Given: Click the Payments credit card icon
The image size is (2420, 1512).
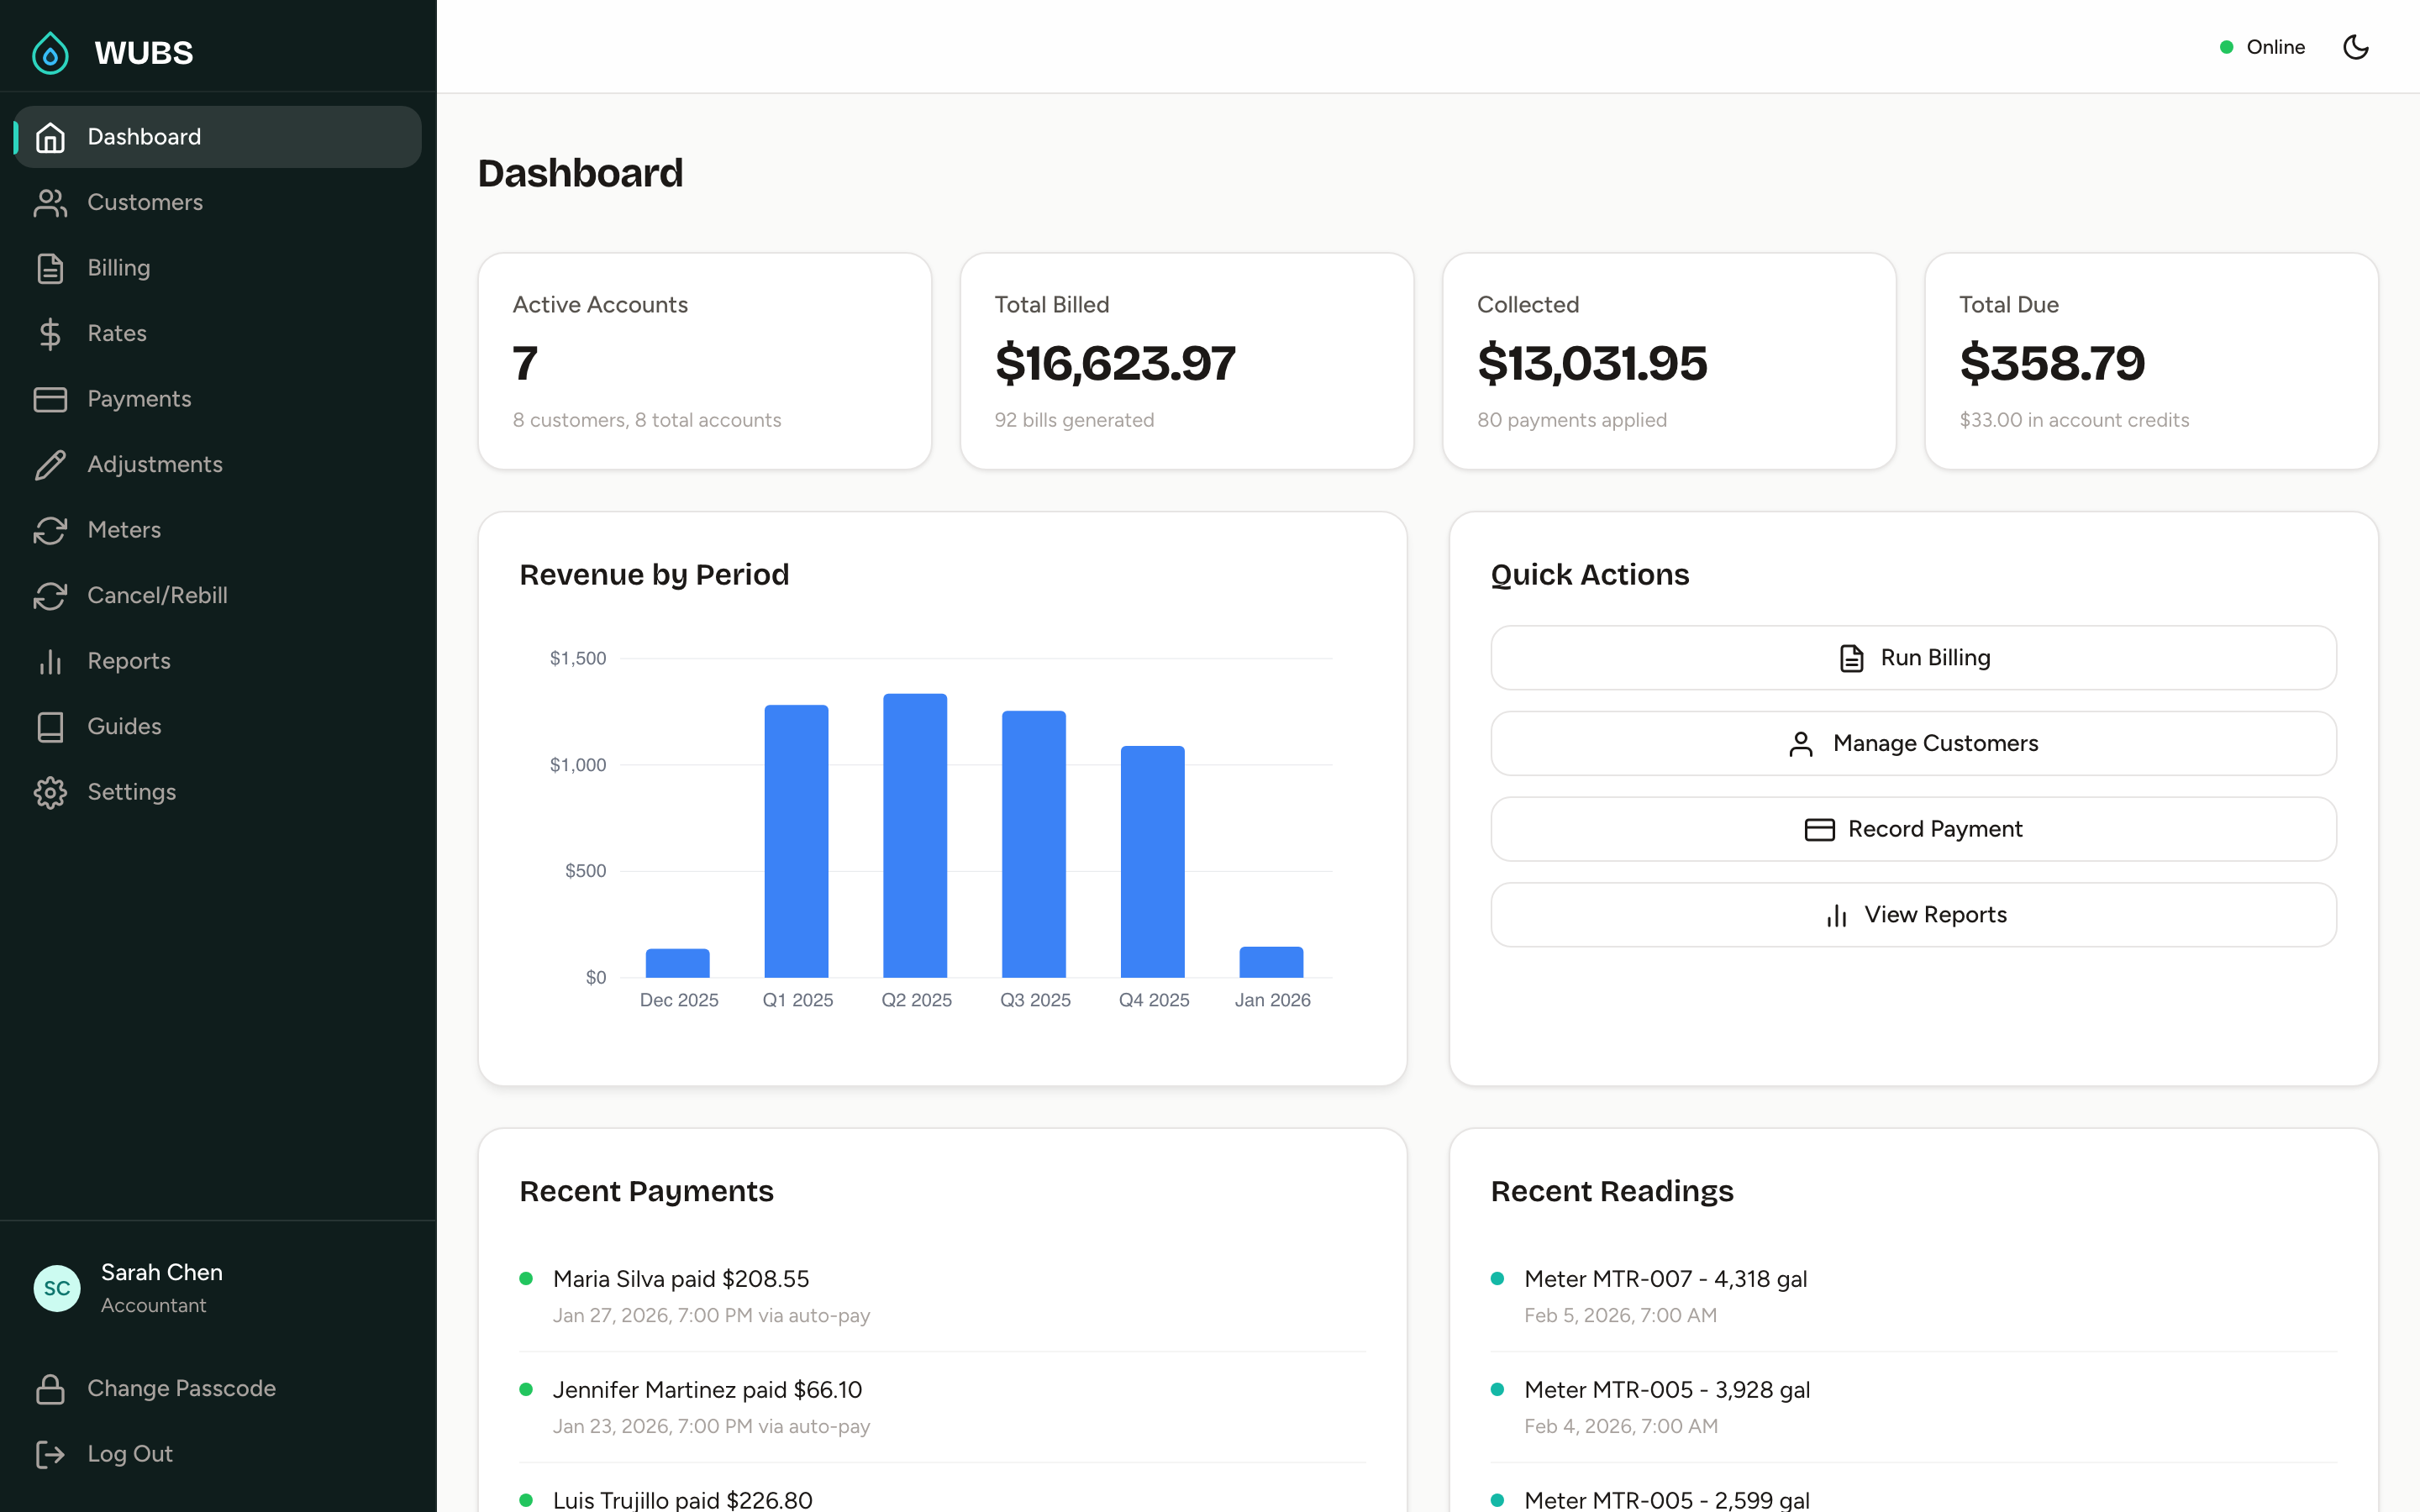Looking at the screenshot, I should (50, 399).
